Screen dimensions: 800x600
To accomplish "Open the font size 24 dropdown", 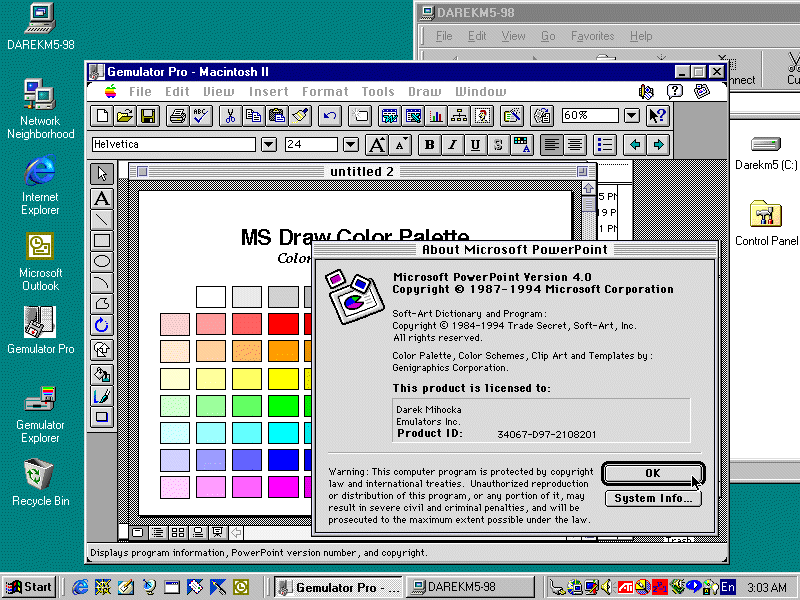I will coord(351,144).
